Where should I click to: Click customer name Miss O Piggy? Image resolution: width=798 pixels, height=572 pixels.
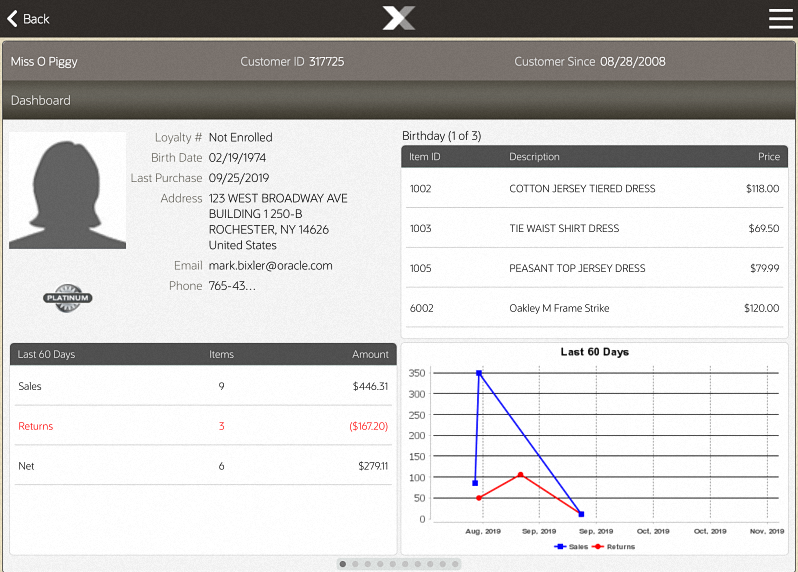tap(44, 62)
